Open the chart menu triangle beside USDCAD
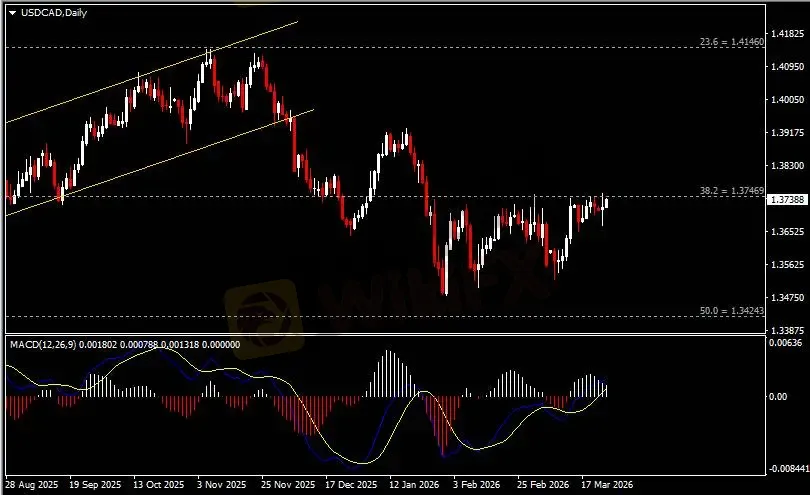 (x=12, y=13)
